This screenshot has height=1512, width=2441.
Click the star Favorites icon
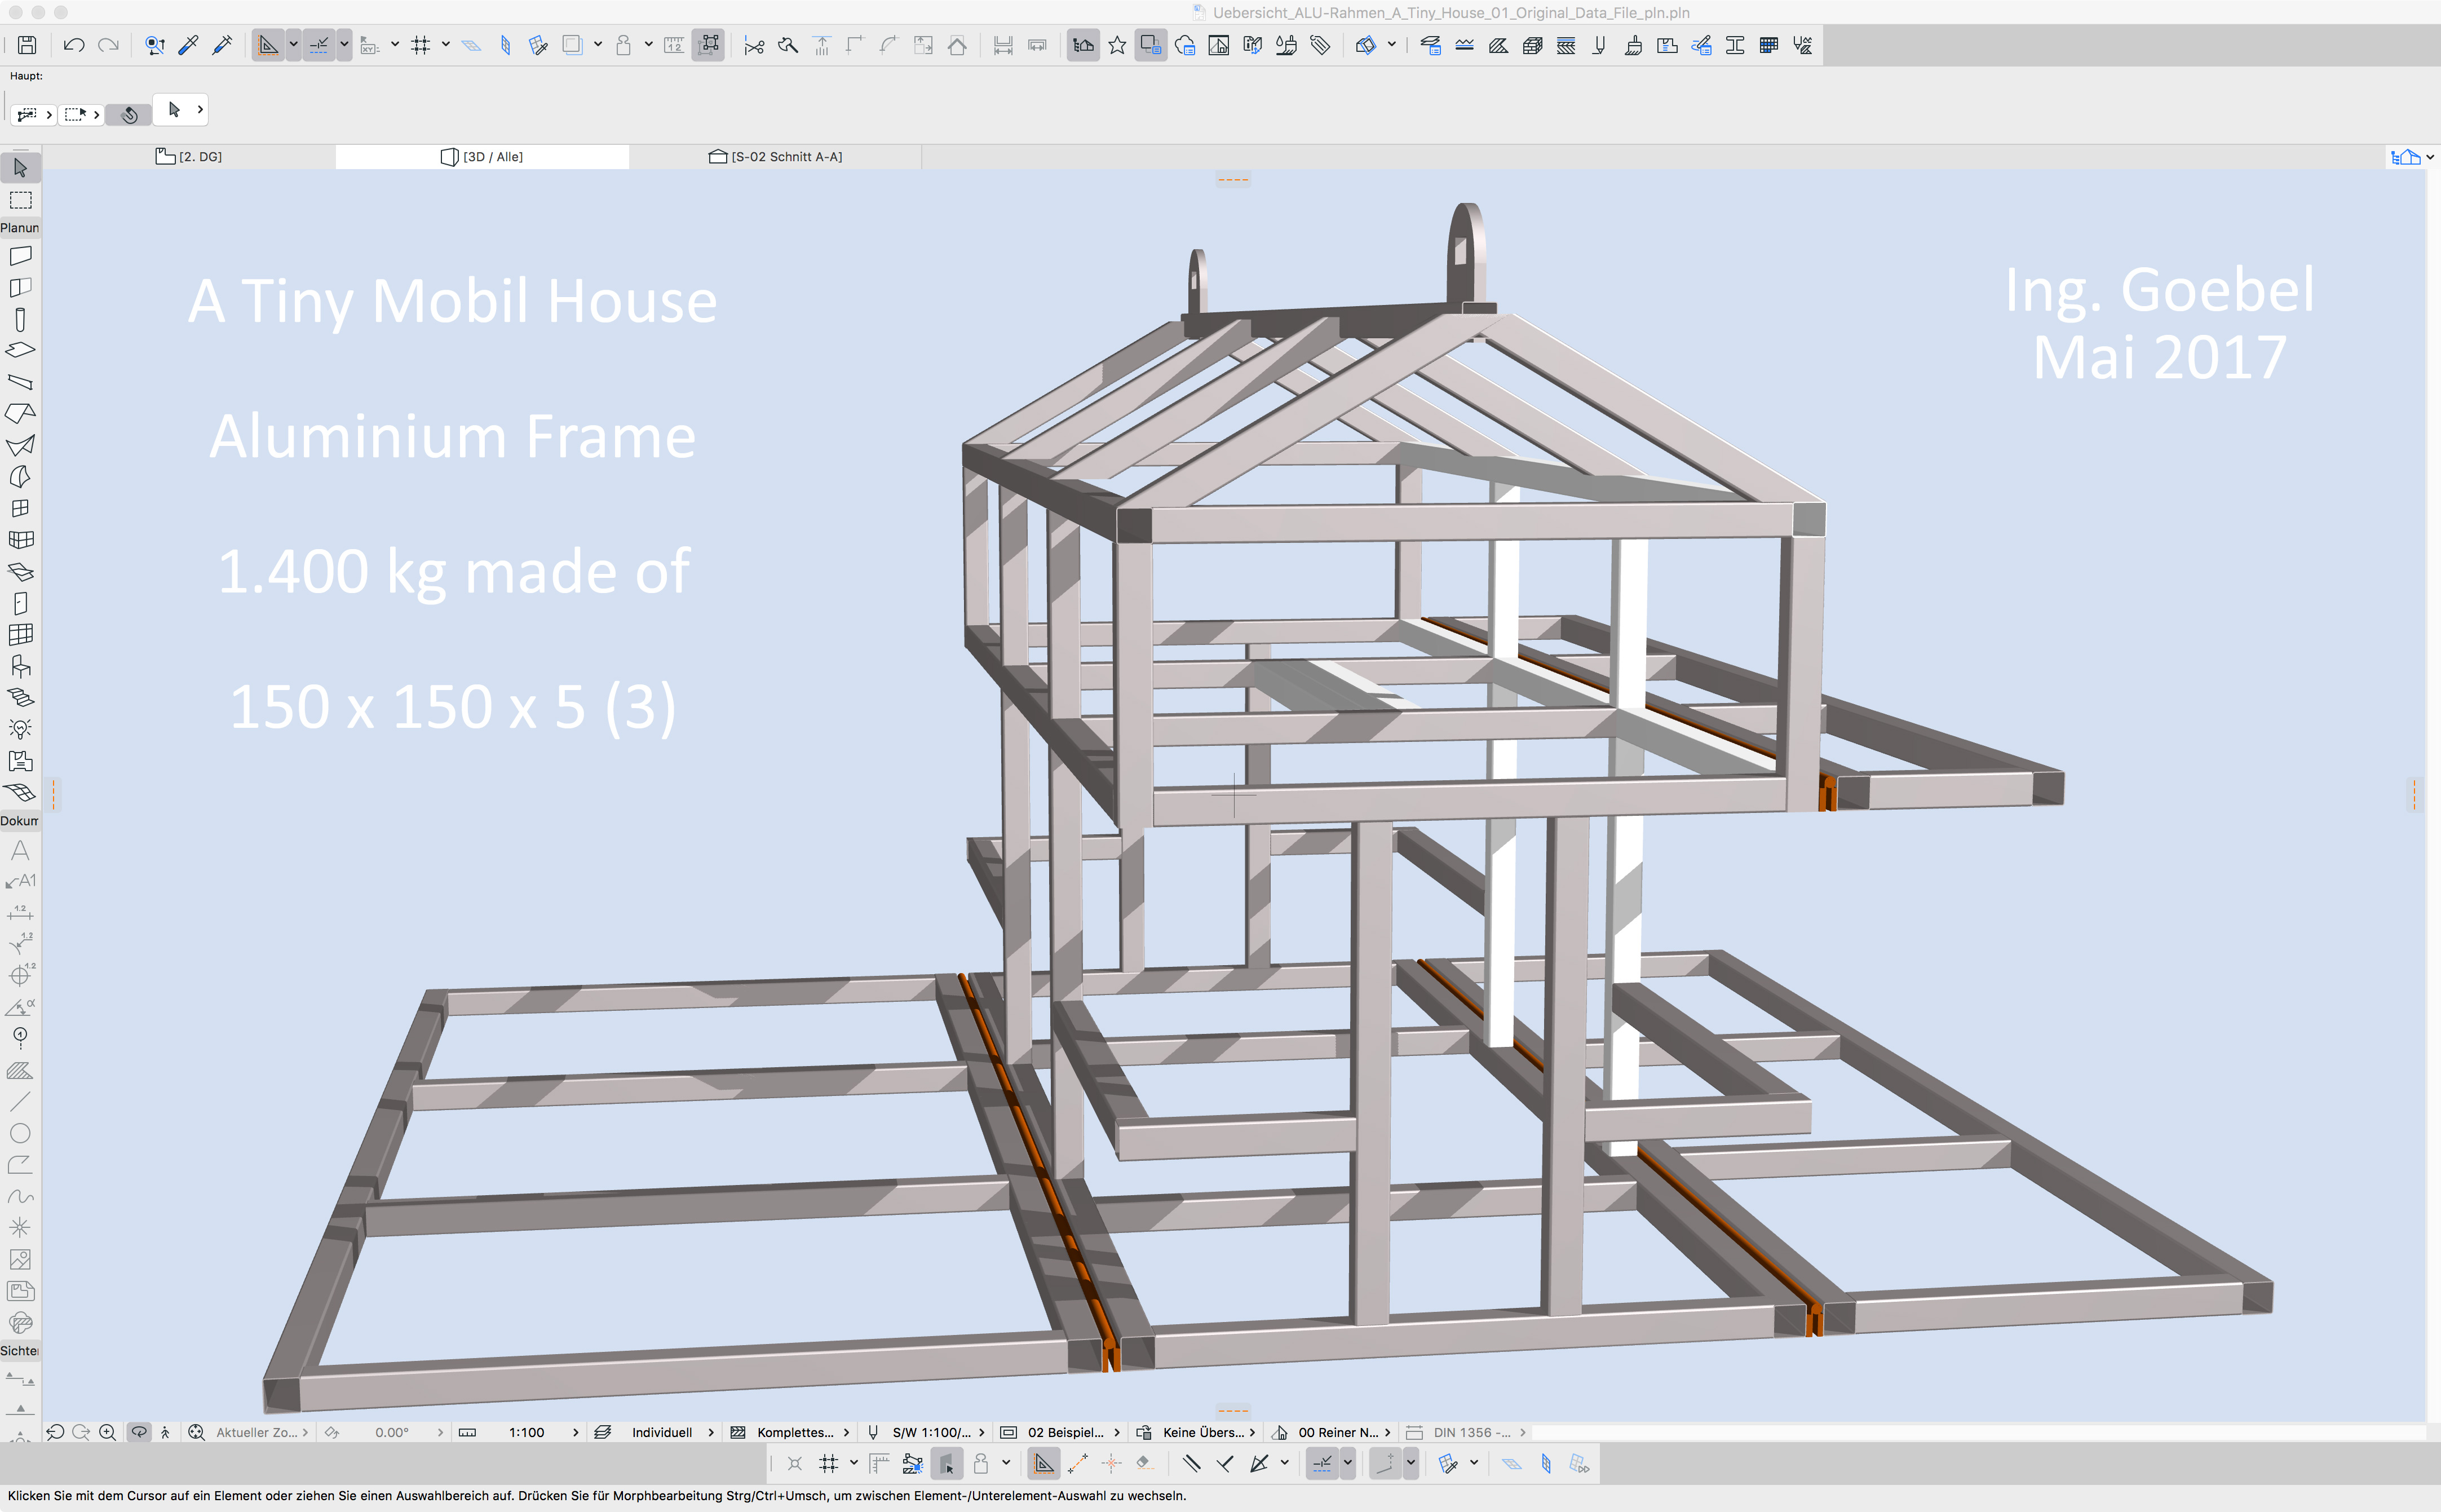tap(1117, 45)
